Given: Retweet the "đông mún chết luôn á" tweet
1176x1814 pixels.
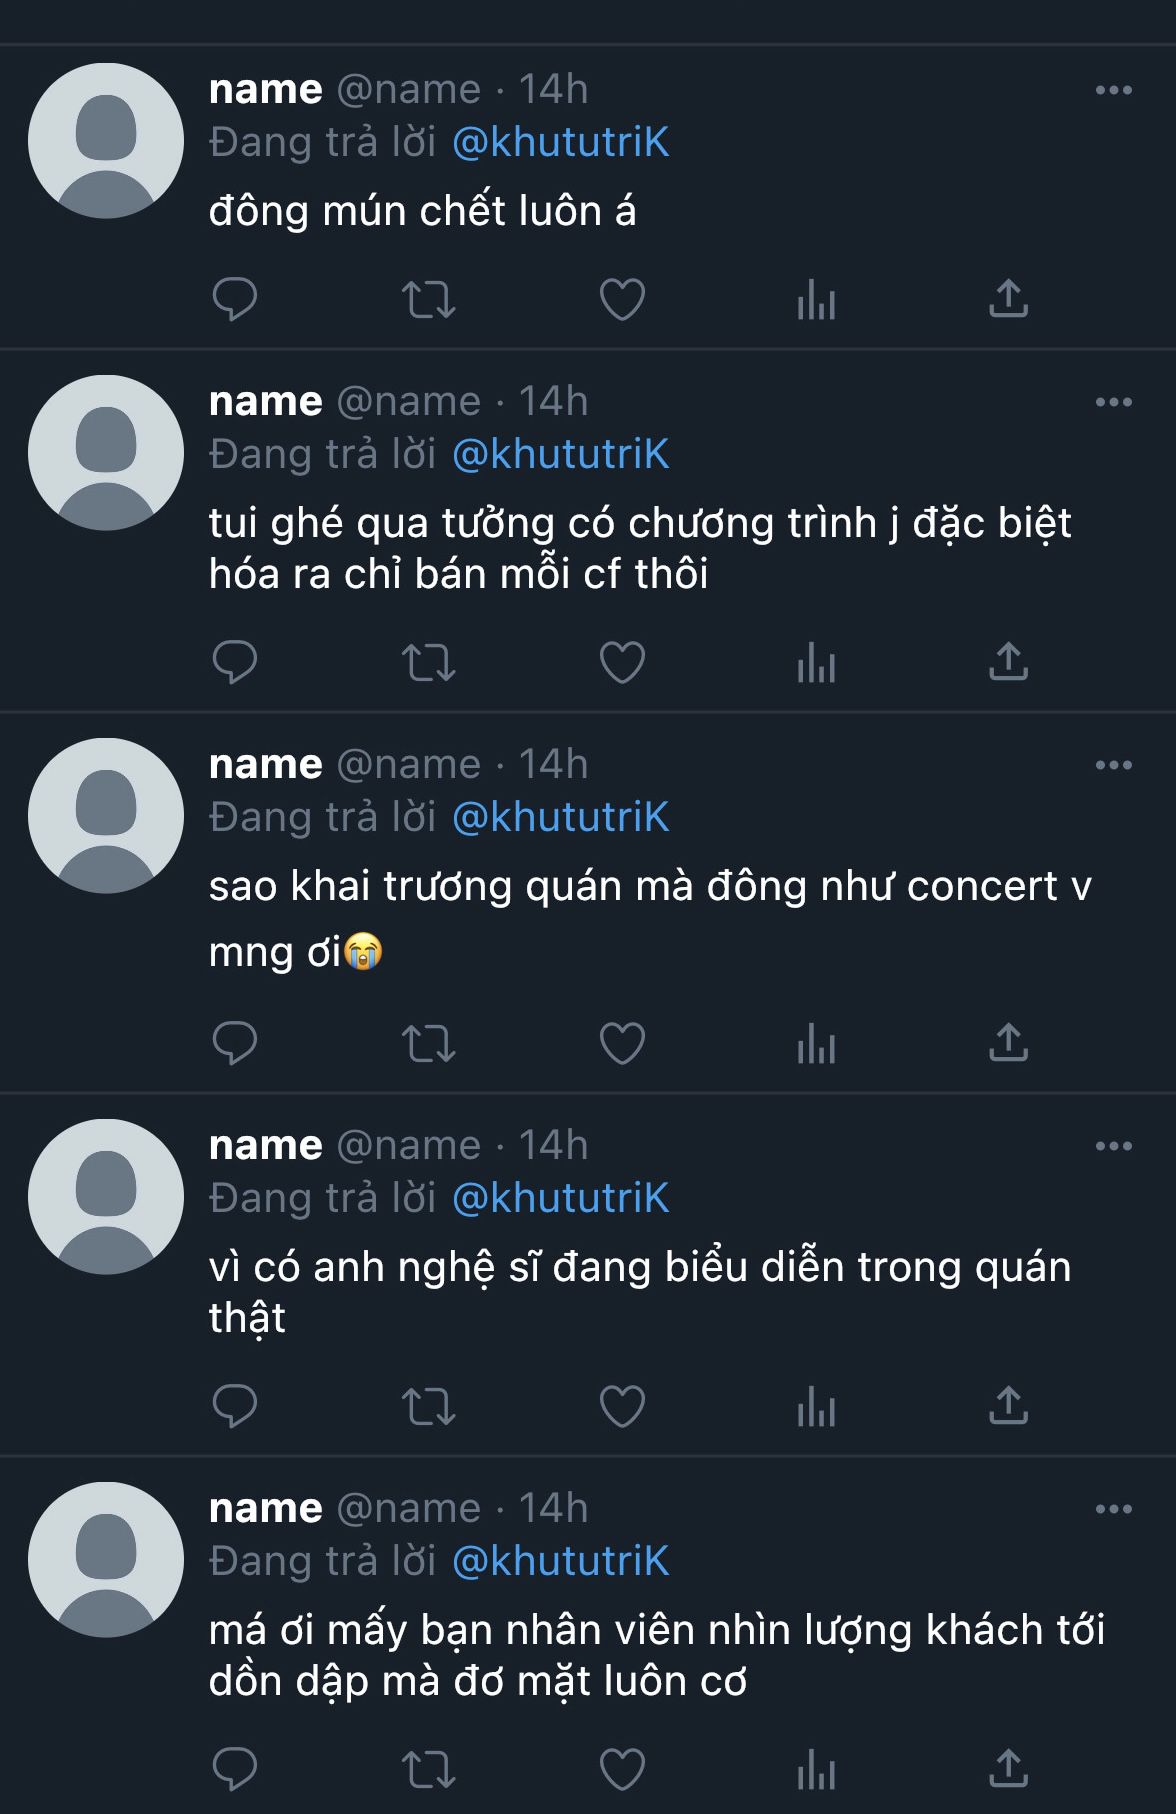Looking at the screenshot, I should 428,299.
